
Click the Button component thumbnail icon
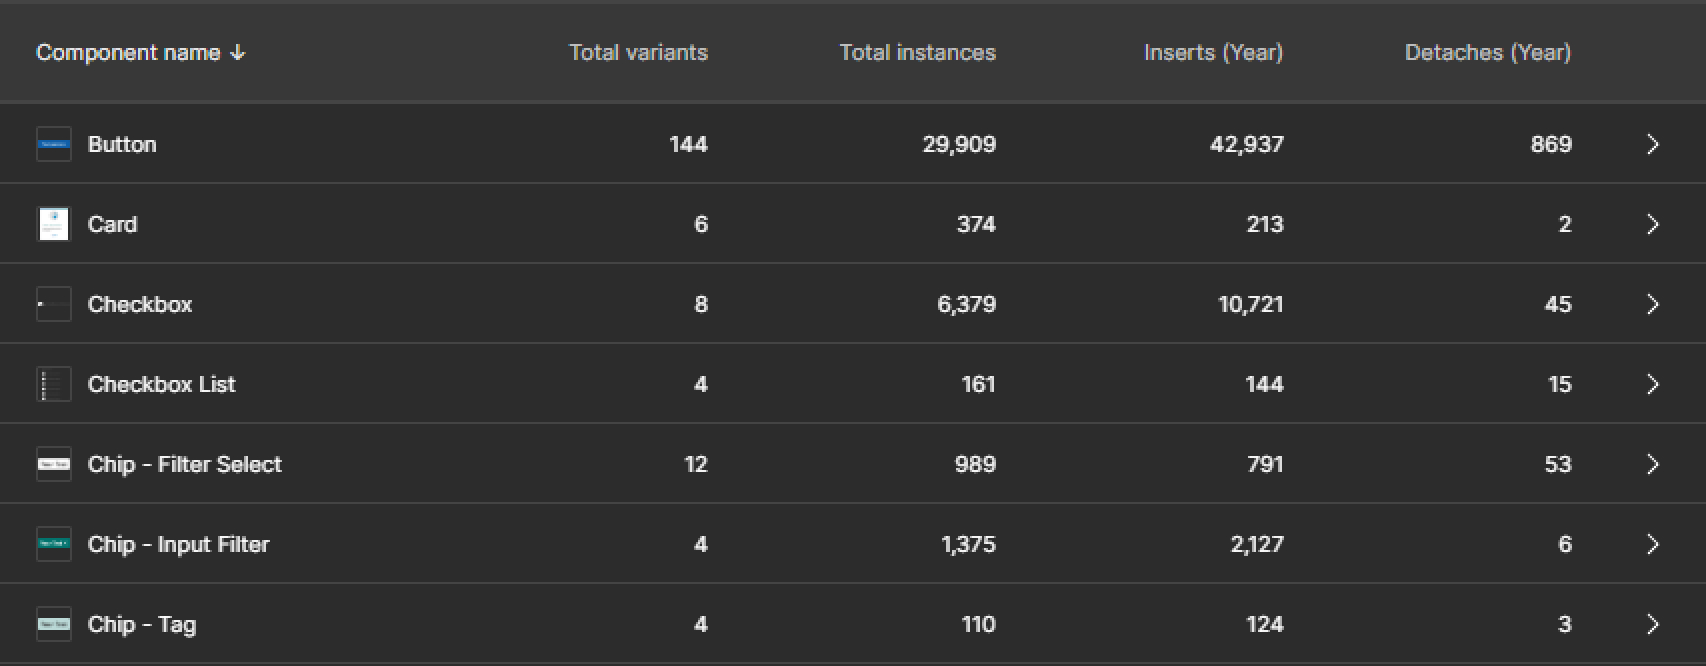54,144
